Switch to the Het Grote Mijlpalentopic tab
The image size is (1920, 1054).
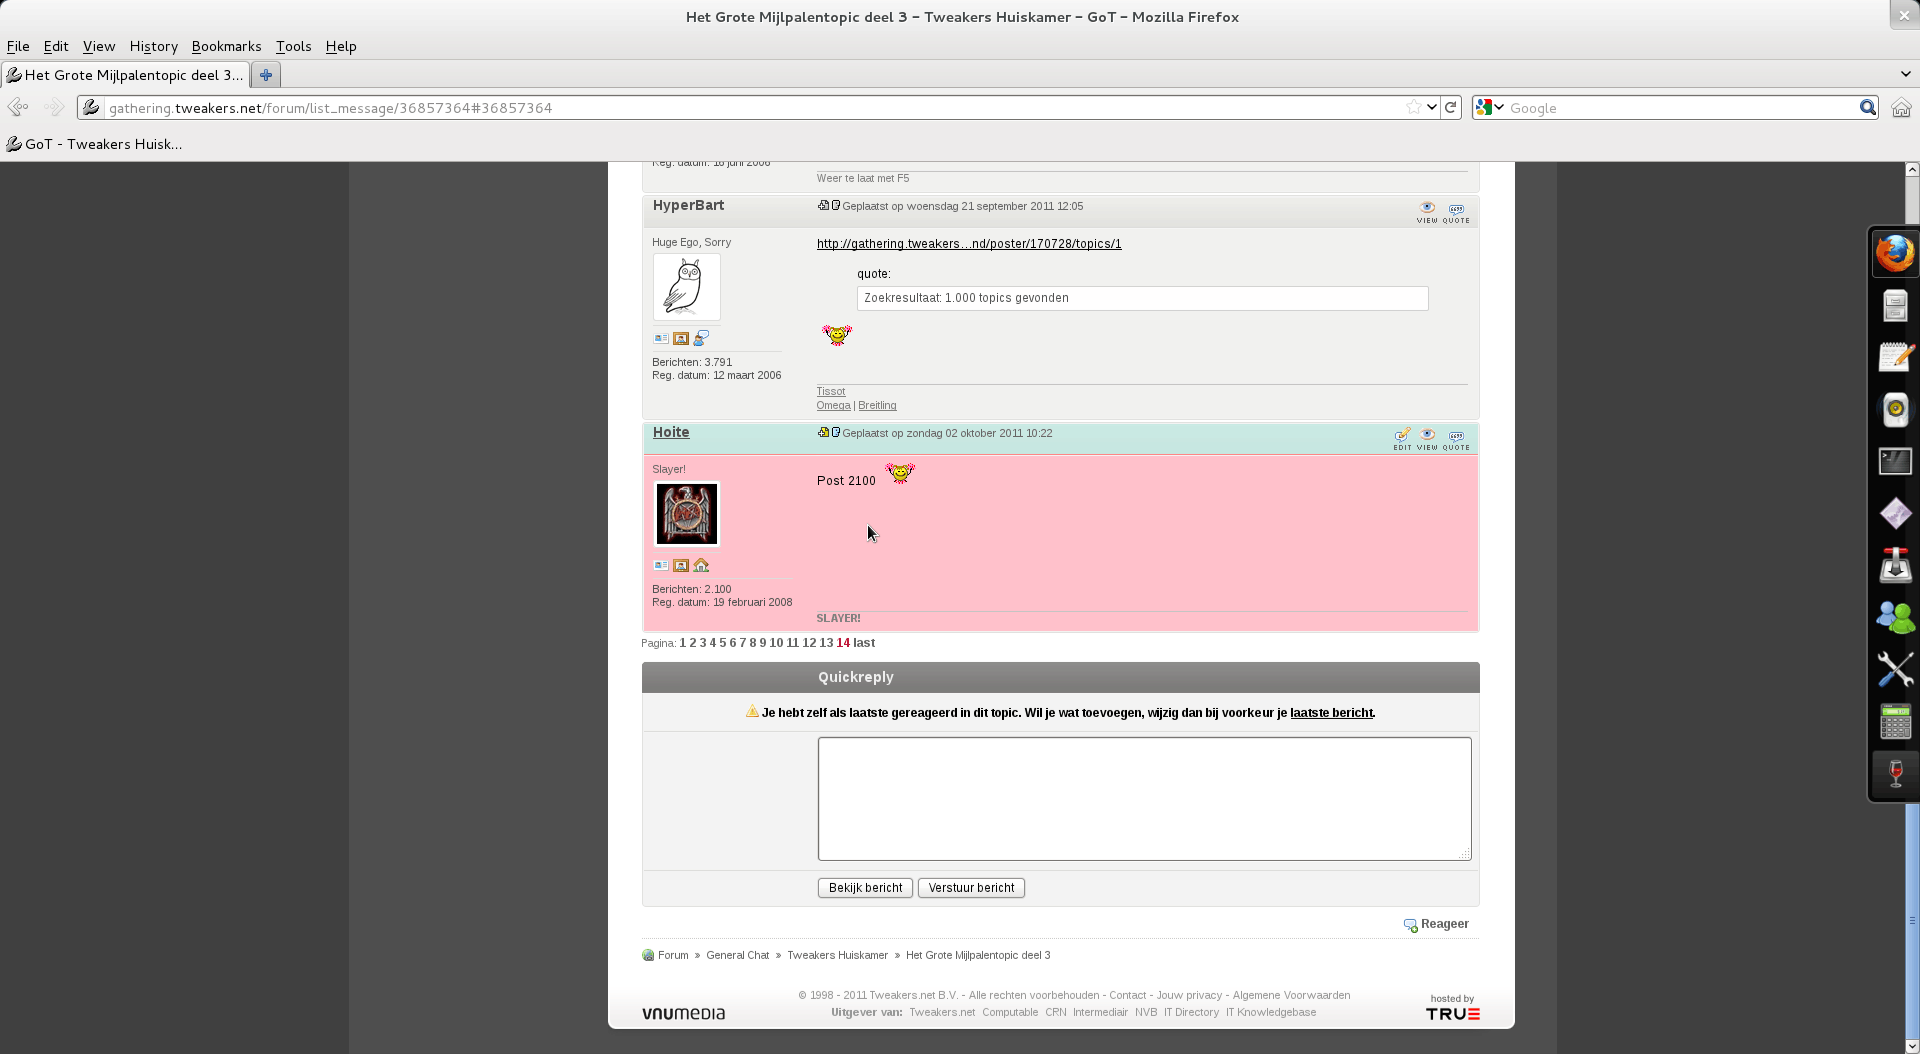point(125,75)
